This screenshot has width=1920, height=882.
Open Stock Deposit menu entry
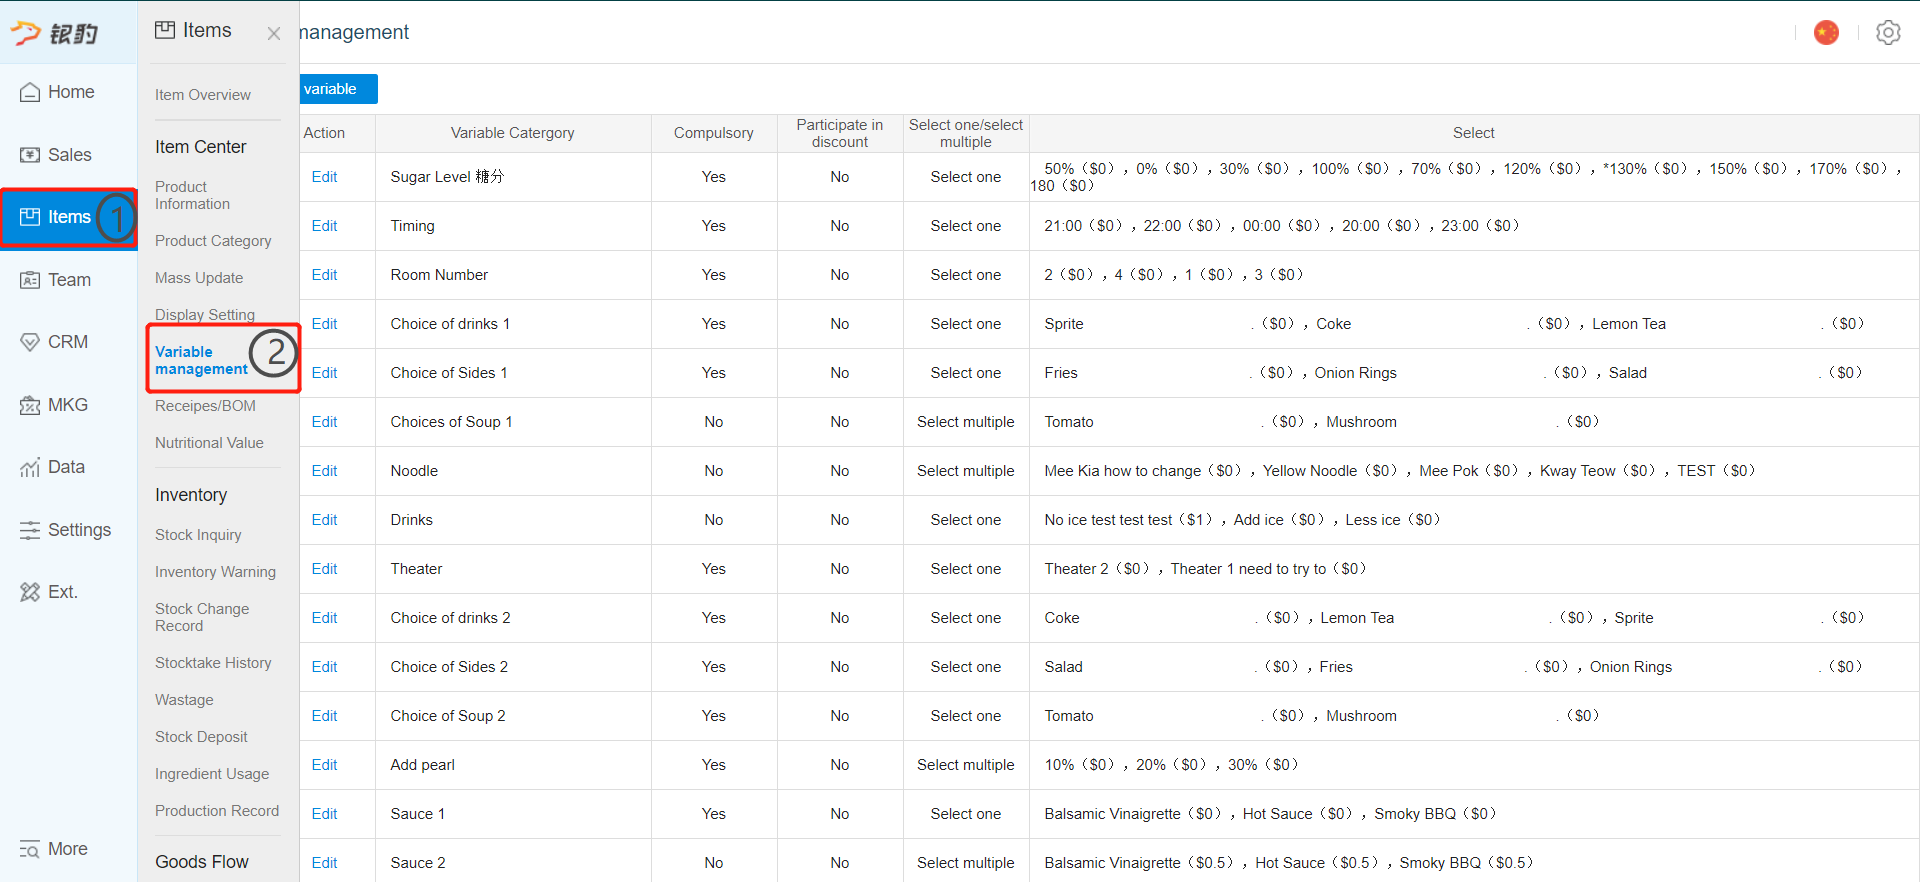[201, 737]
